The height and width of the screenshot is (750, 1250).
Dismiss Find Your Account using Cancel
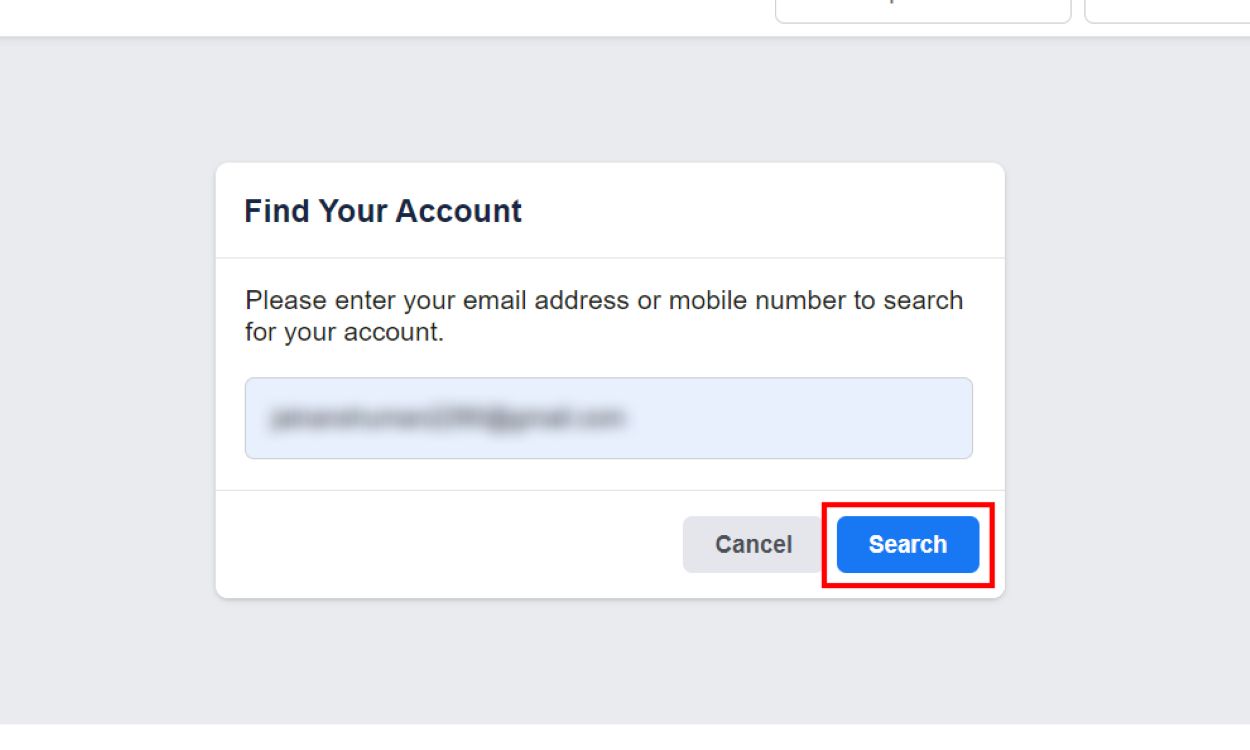coord(752,544)
